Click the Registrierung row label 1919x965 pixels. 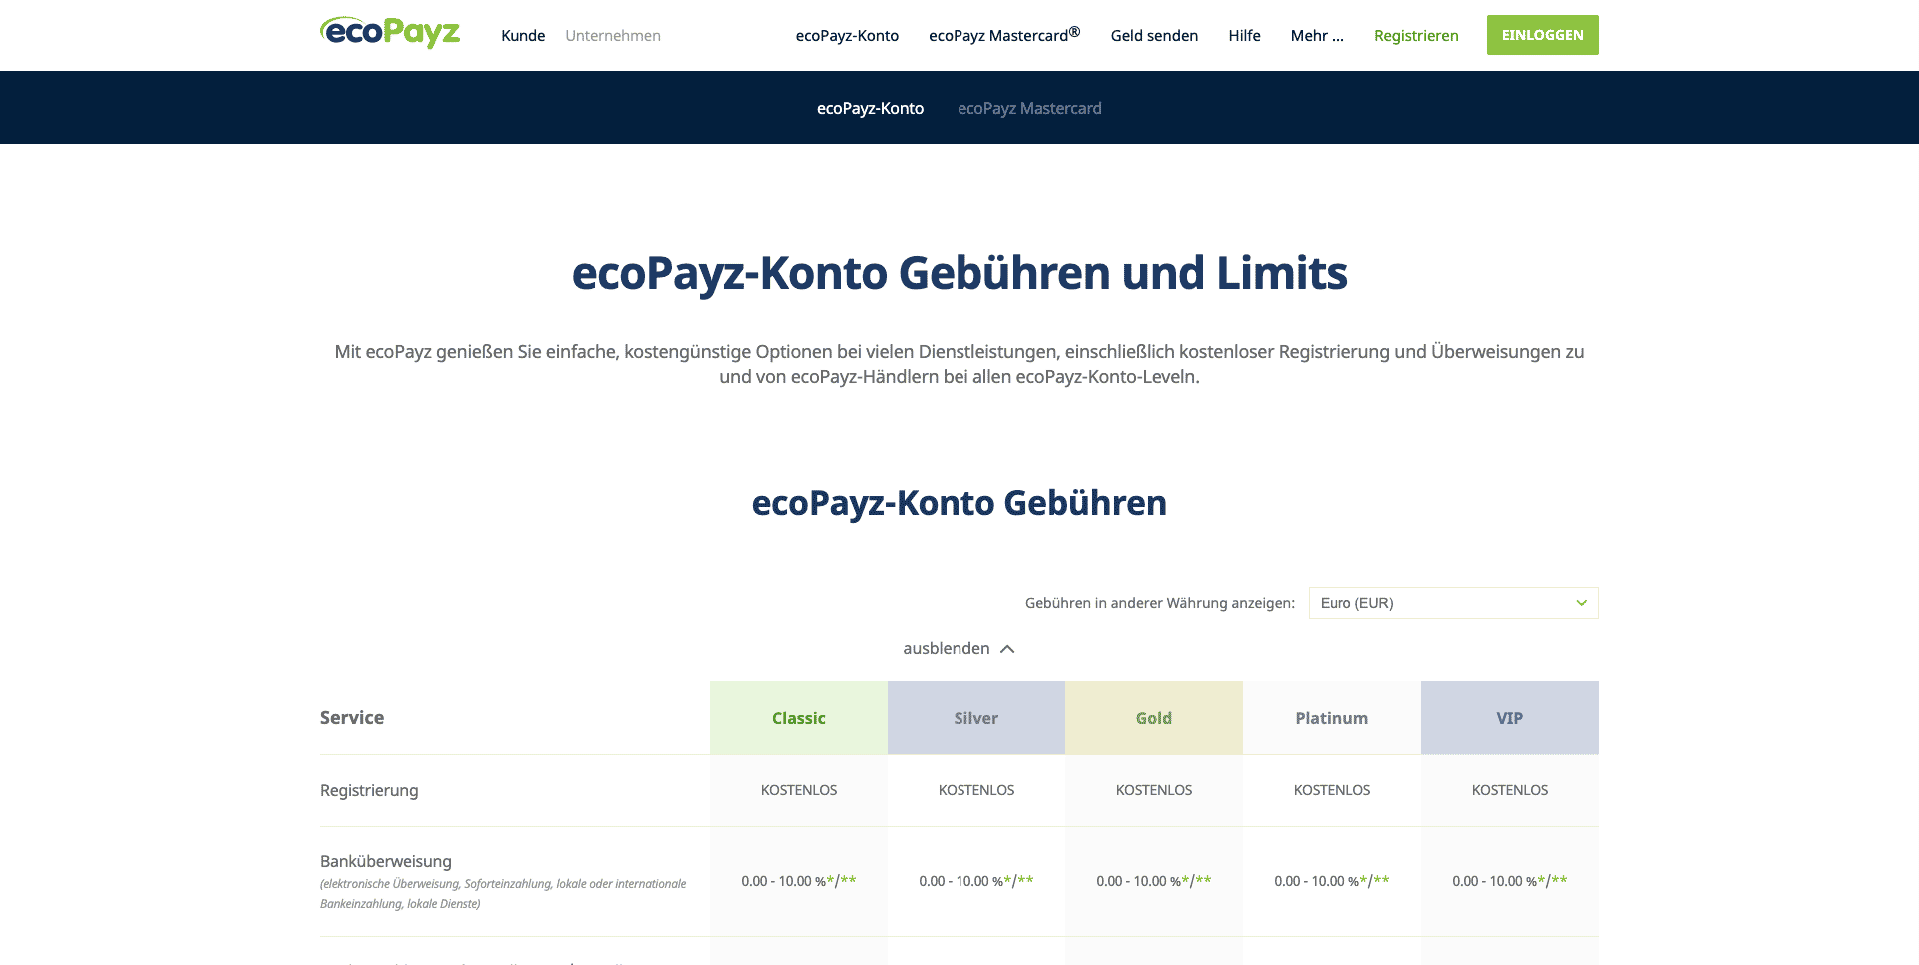[x=369, y=790]
